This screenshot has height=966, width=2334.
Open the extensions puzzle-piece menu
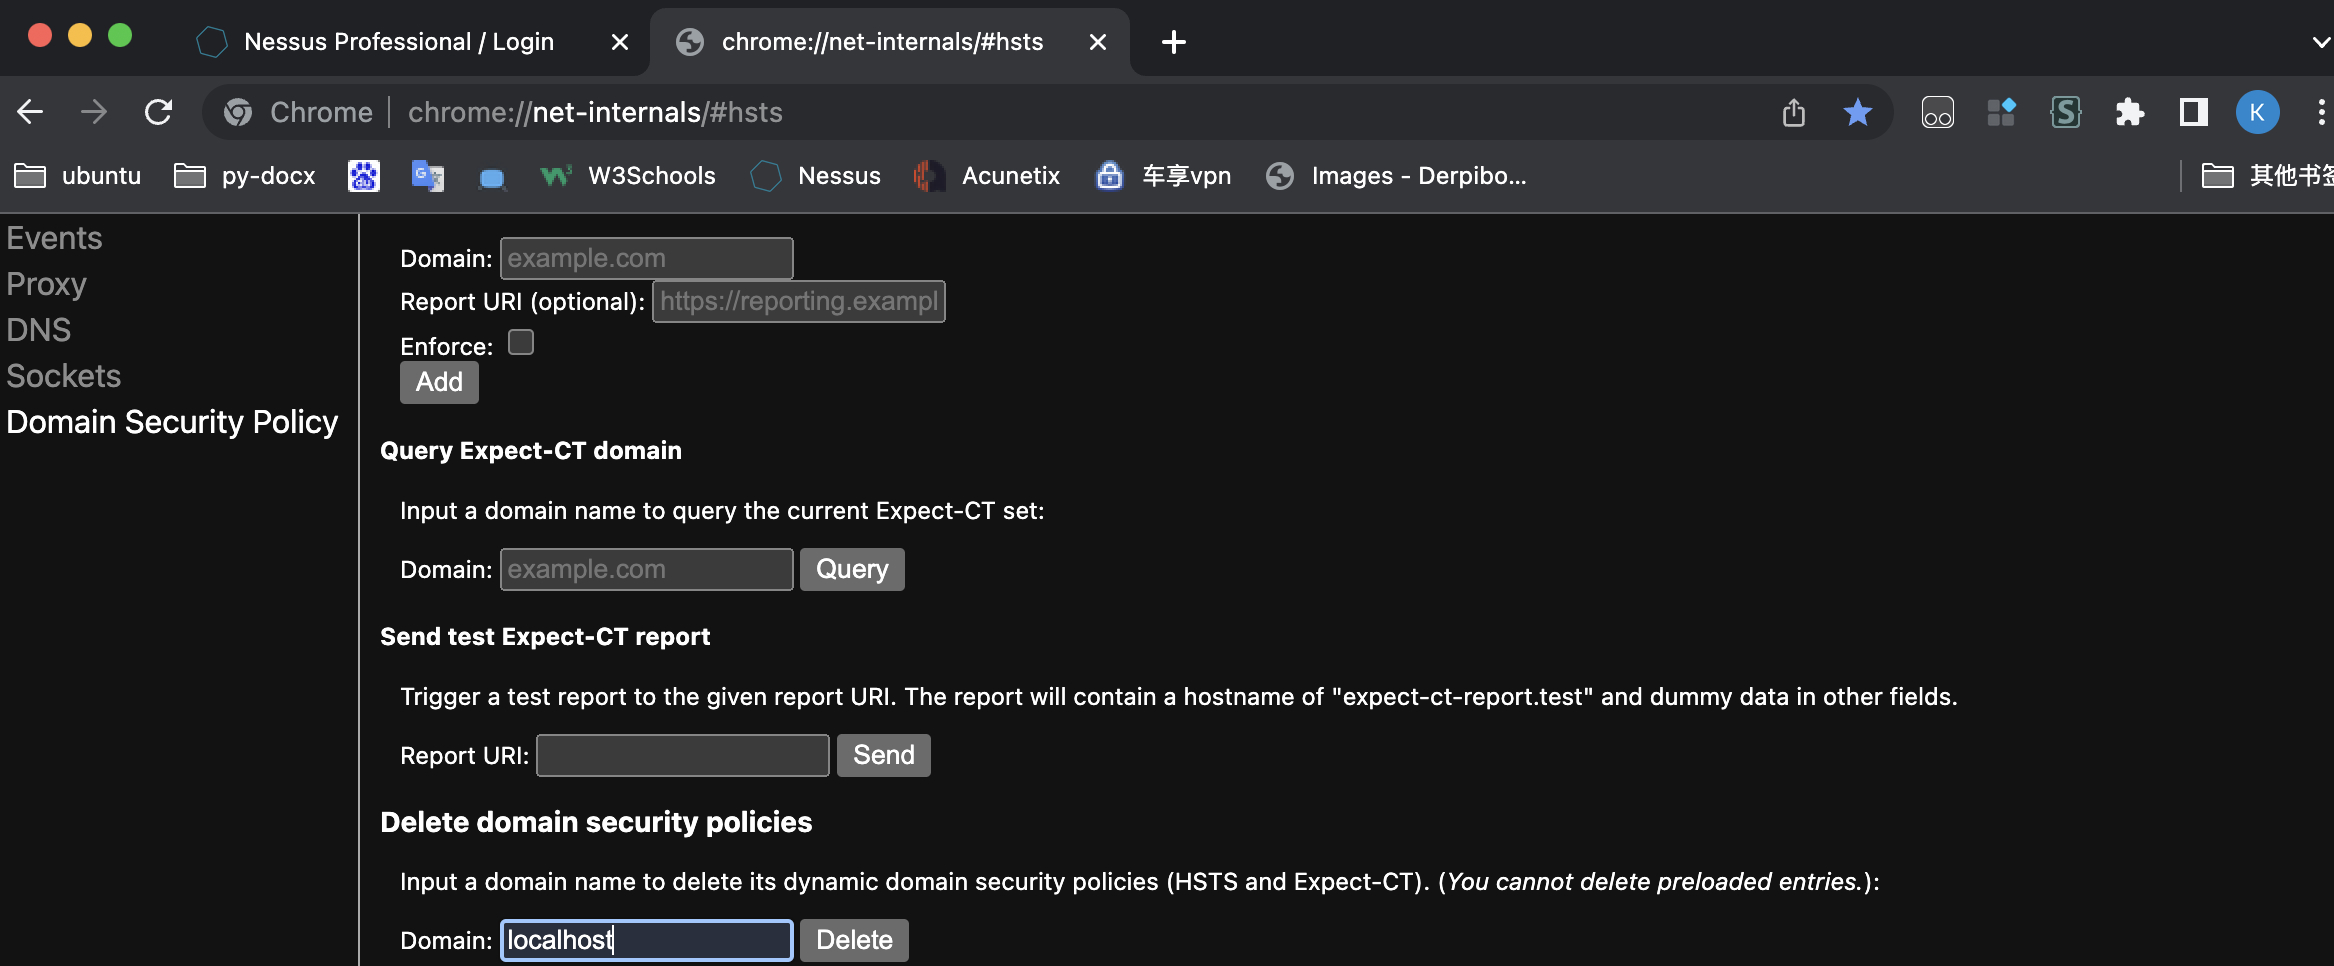[2129, 112]
